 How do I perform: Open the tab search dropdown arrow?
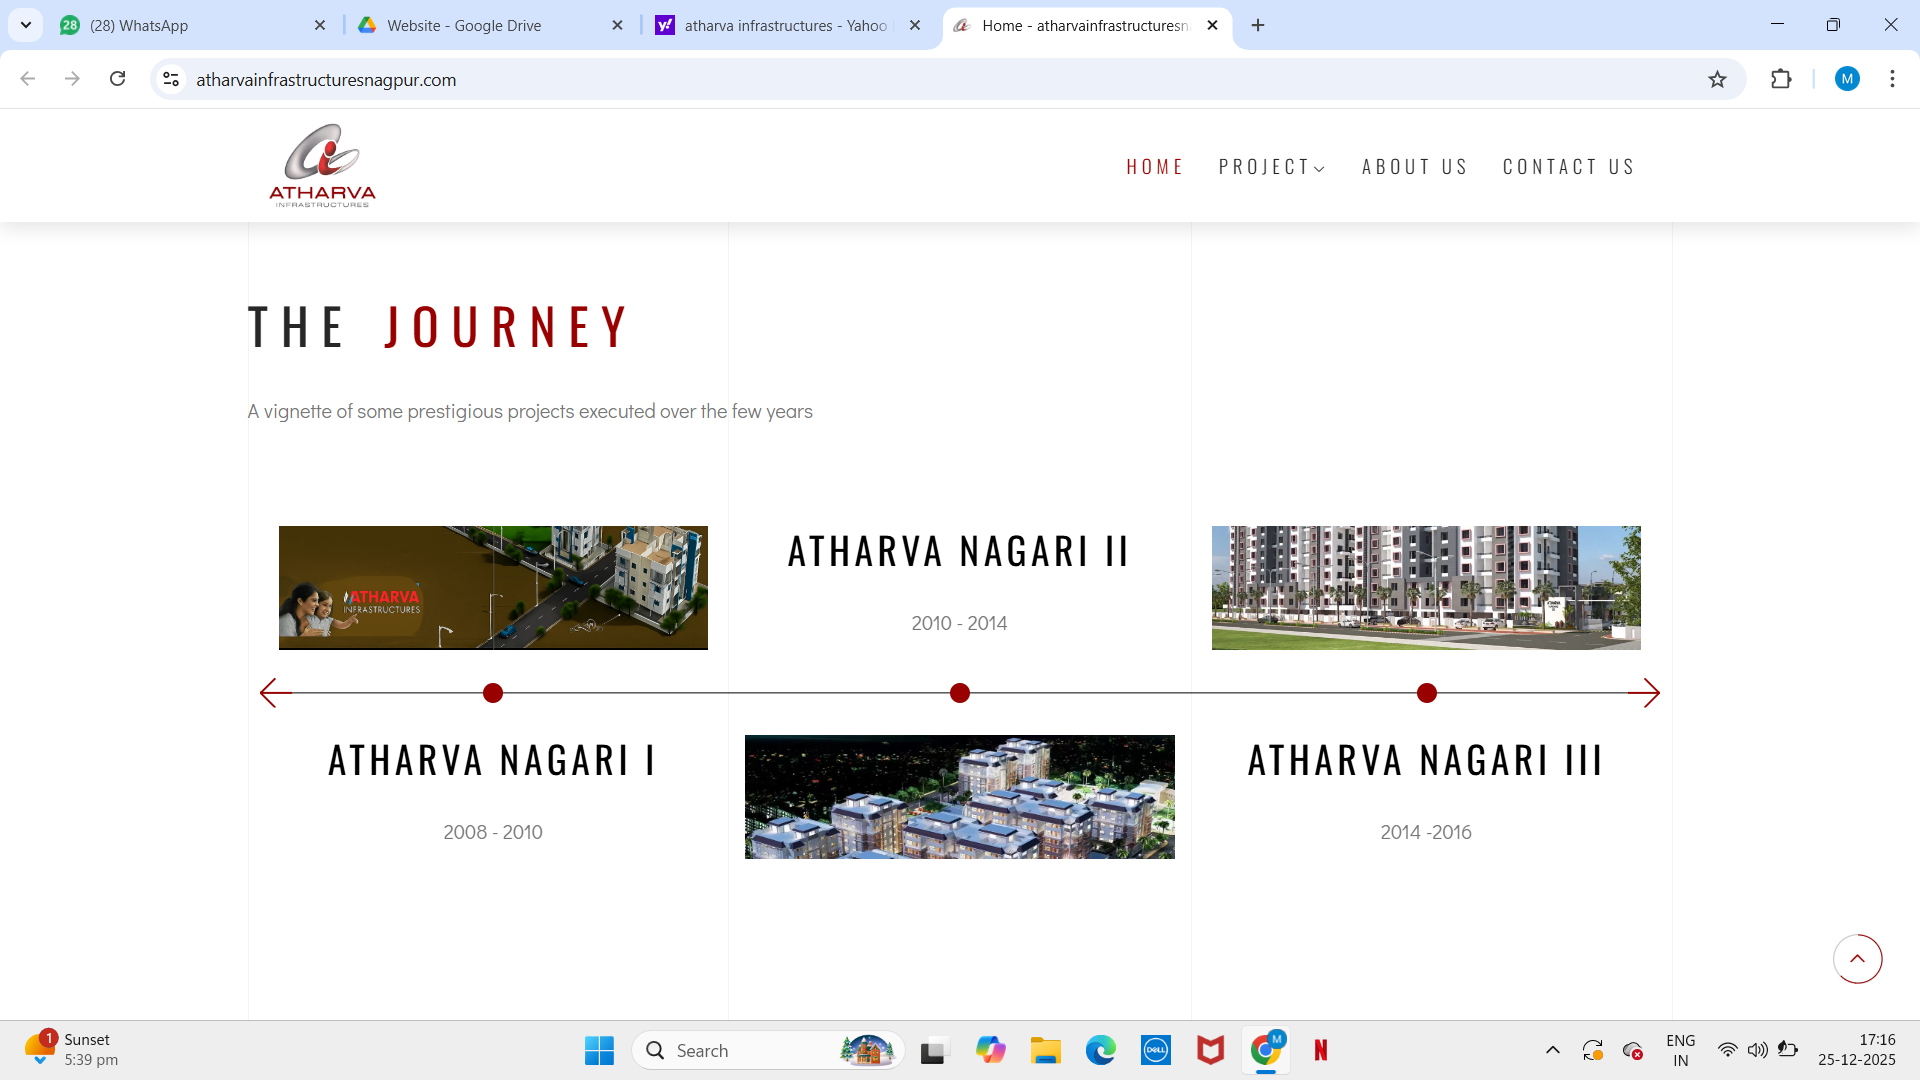pos(26,25)
